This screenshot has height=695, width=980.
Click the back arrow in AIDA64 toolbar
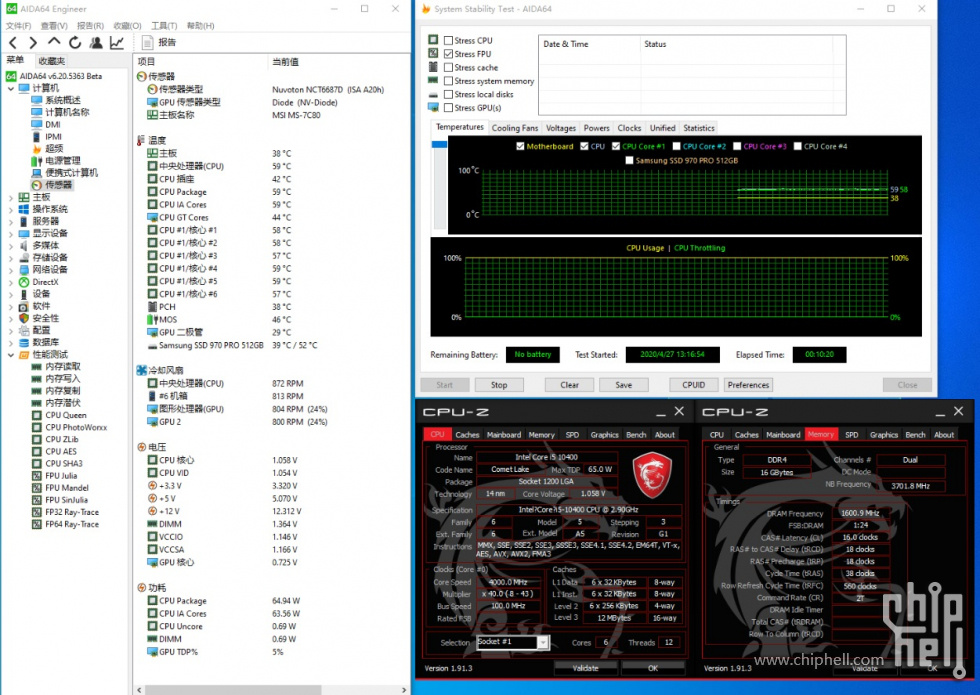[x=13, y=42]
